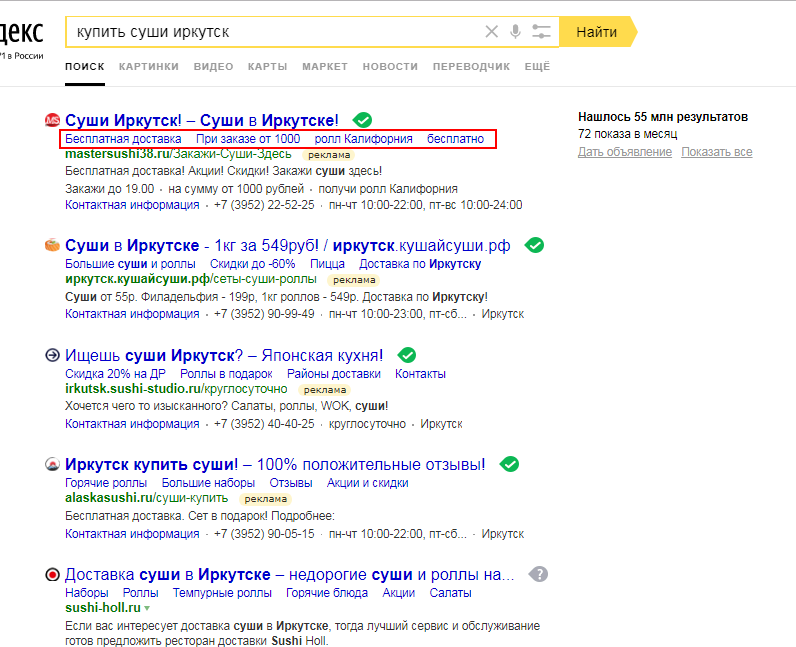
Task: Open the иркутск.кушайсуши.рф green URL
Action: coord(190,279)
